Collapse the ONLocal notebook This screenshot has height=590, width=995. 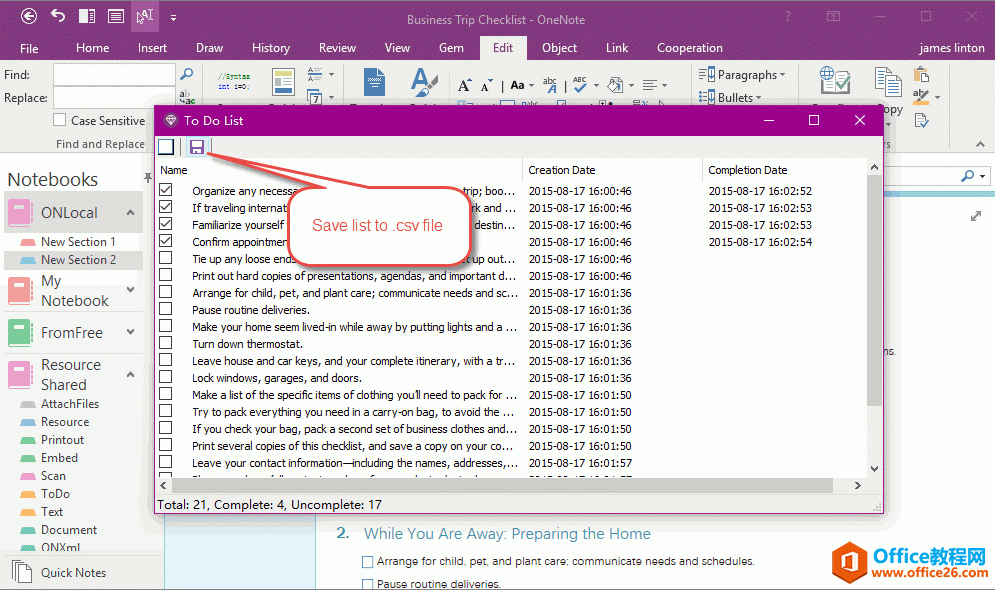130,213
